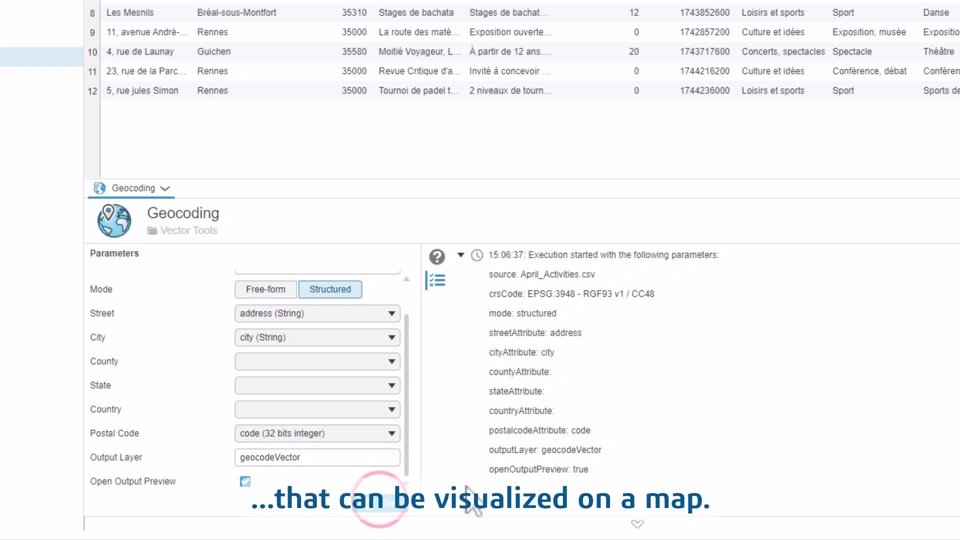The width and height of the screenshot is (960, 540).
Task: Select Free-form mode
Action: (266, 289)
